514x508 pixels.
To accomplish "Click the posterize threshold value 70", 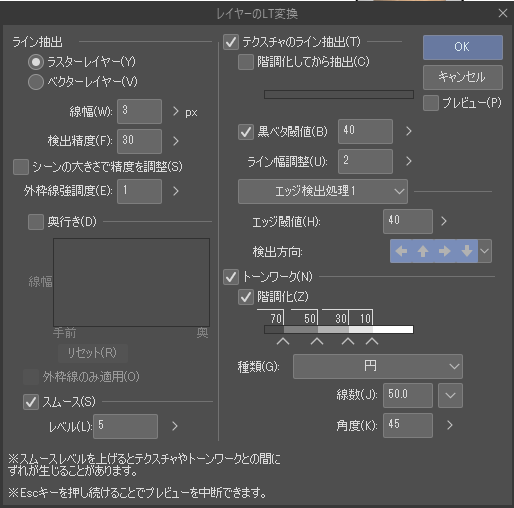I will [276, 318].
